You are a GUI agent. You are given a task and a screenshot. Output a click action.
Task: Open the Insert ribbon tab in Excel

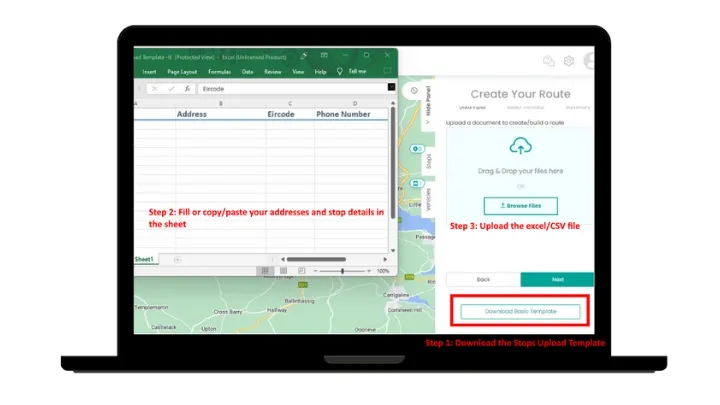pyautogui.click(x=149, y=72)
